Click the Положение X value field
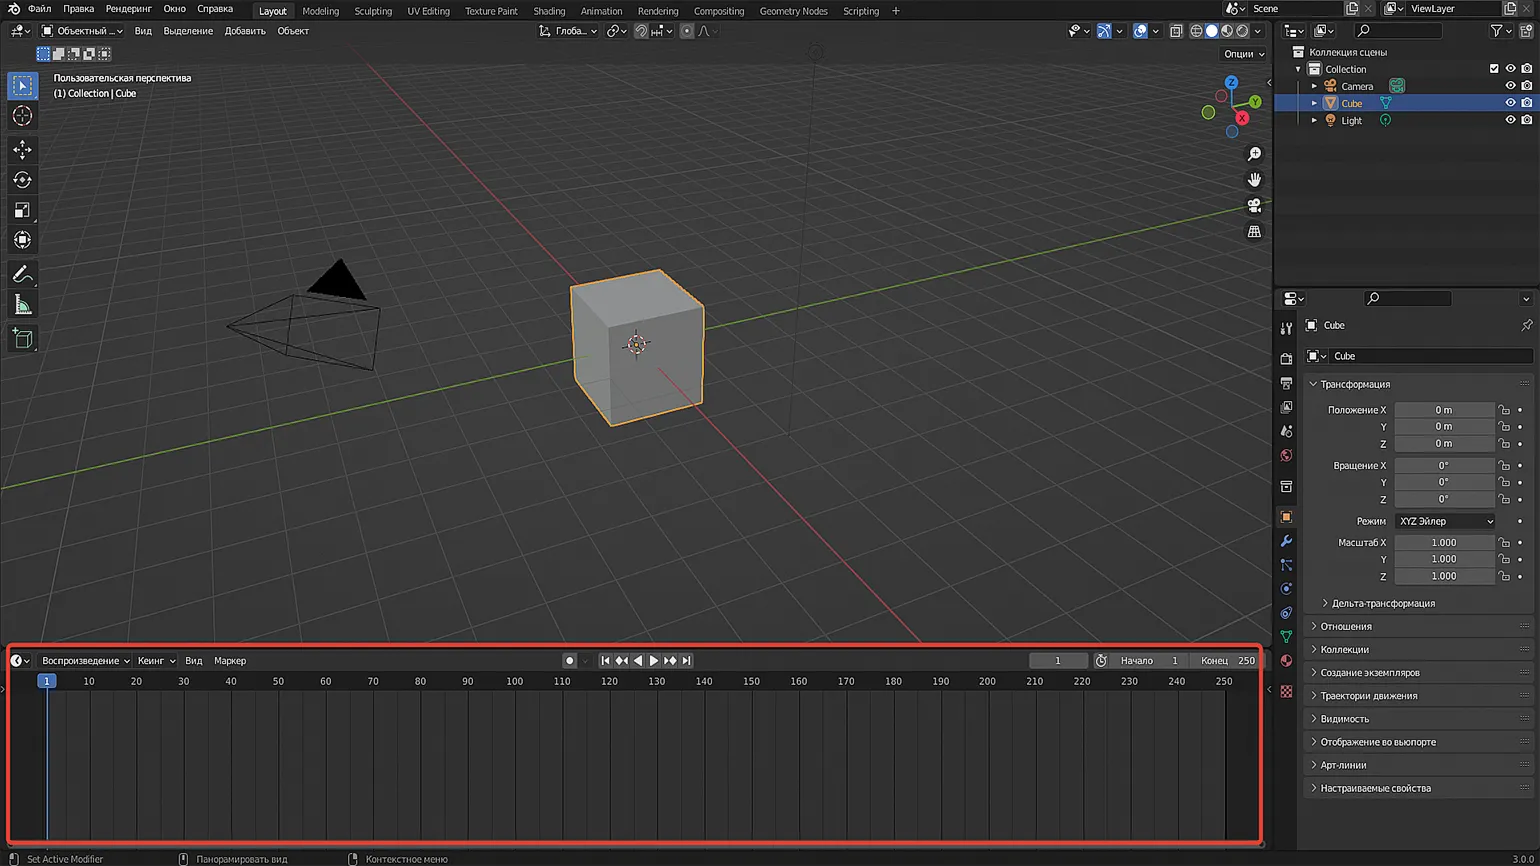The width and height of the screenshot is (1540, 866). click(1443, 410)
